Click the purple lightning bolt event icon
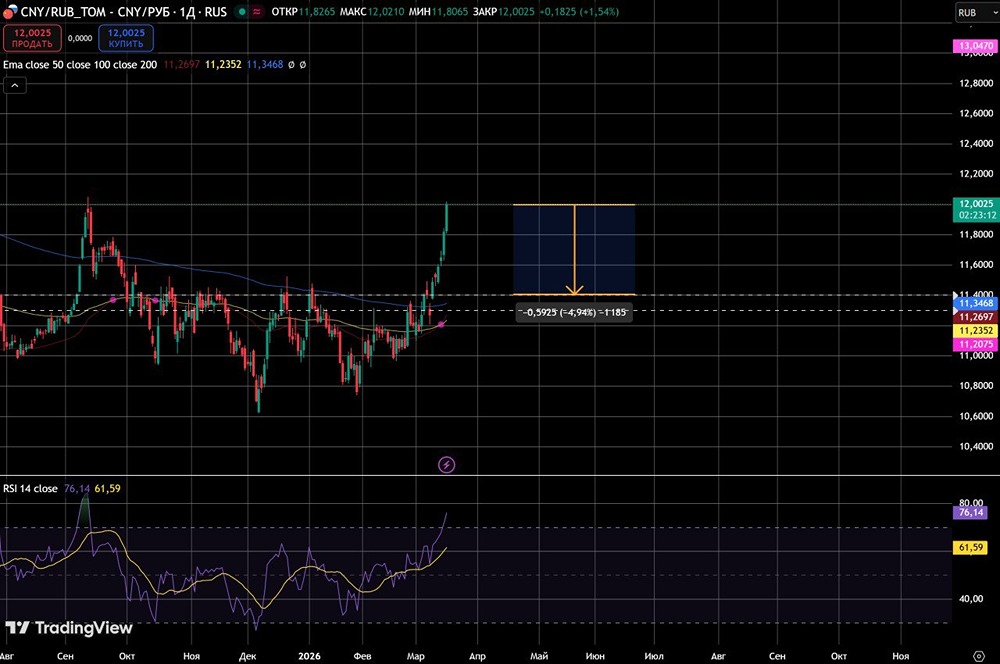This screenshot has height=664, width=1000. 446,465
